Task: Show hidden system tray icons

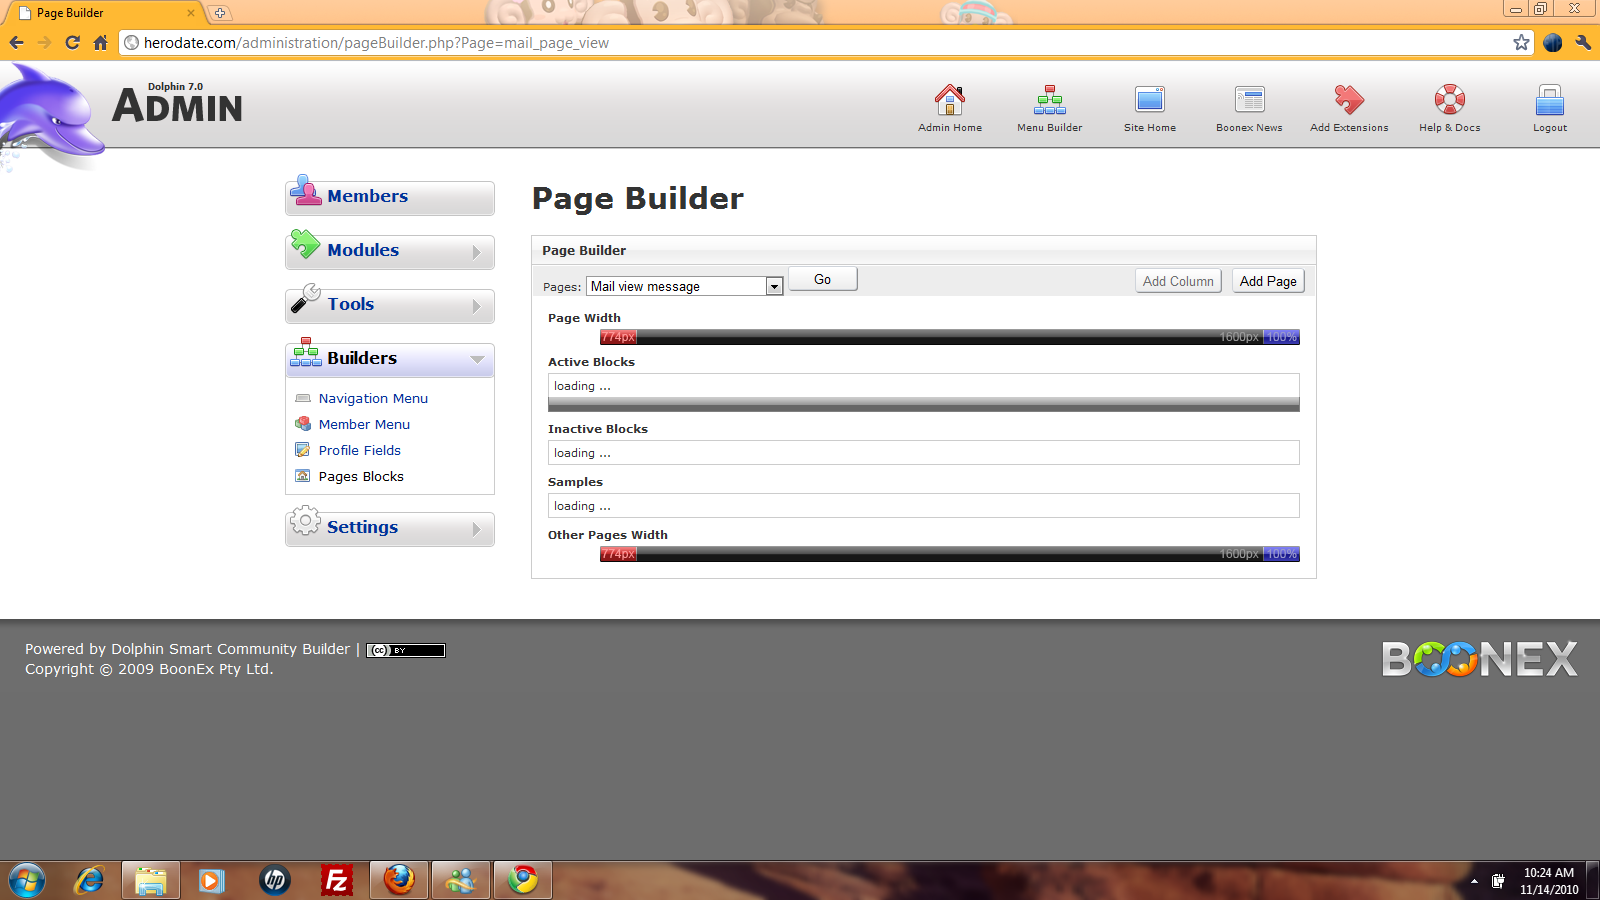Action: [1474, 881]
